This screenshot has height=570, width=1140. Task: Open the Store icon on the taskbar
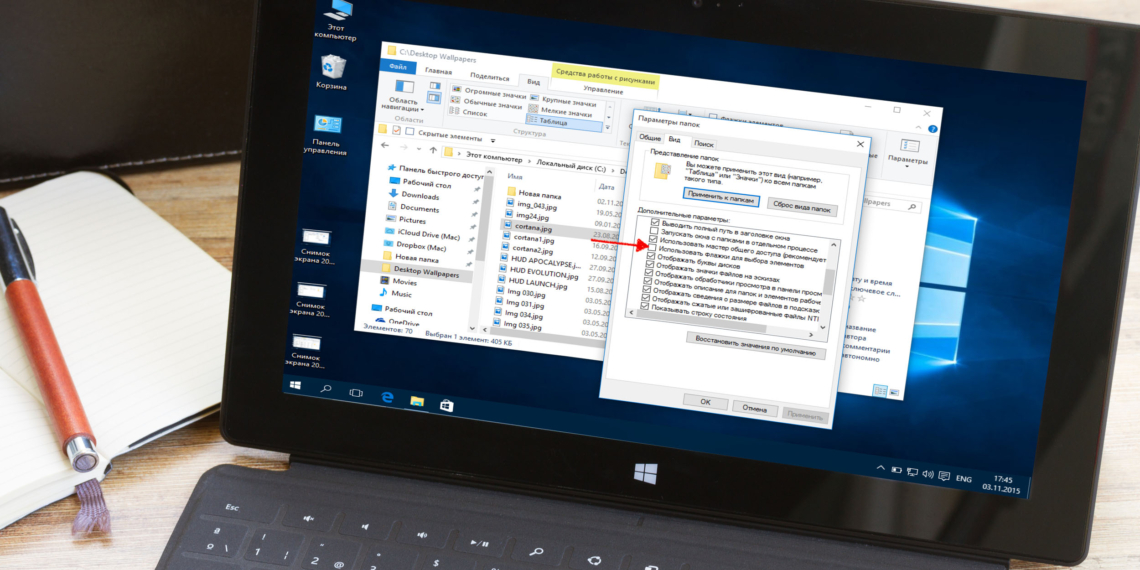(447, 404)
